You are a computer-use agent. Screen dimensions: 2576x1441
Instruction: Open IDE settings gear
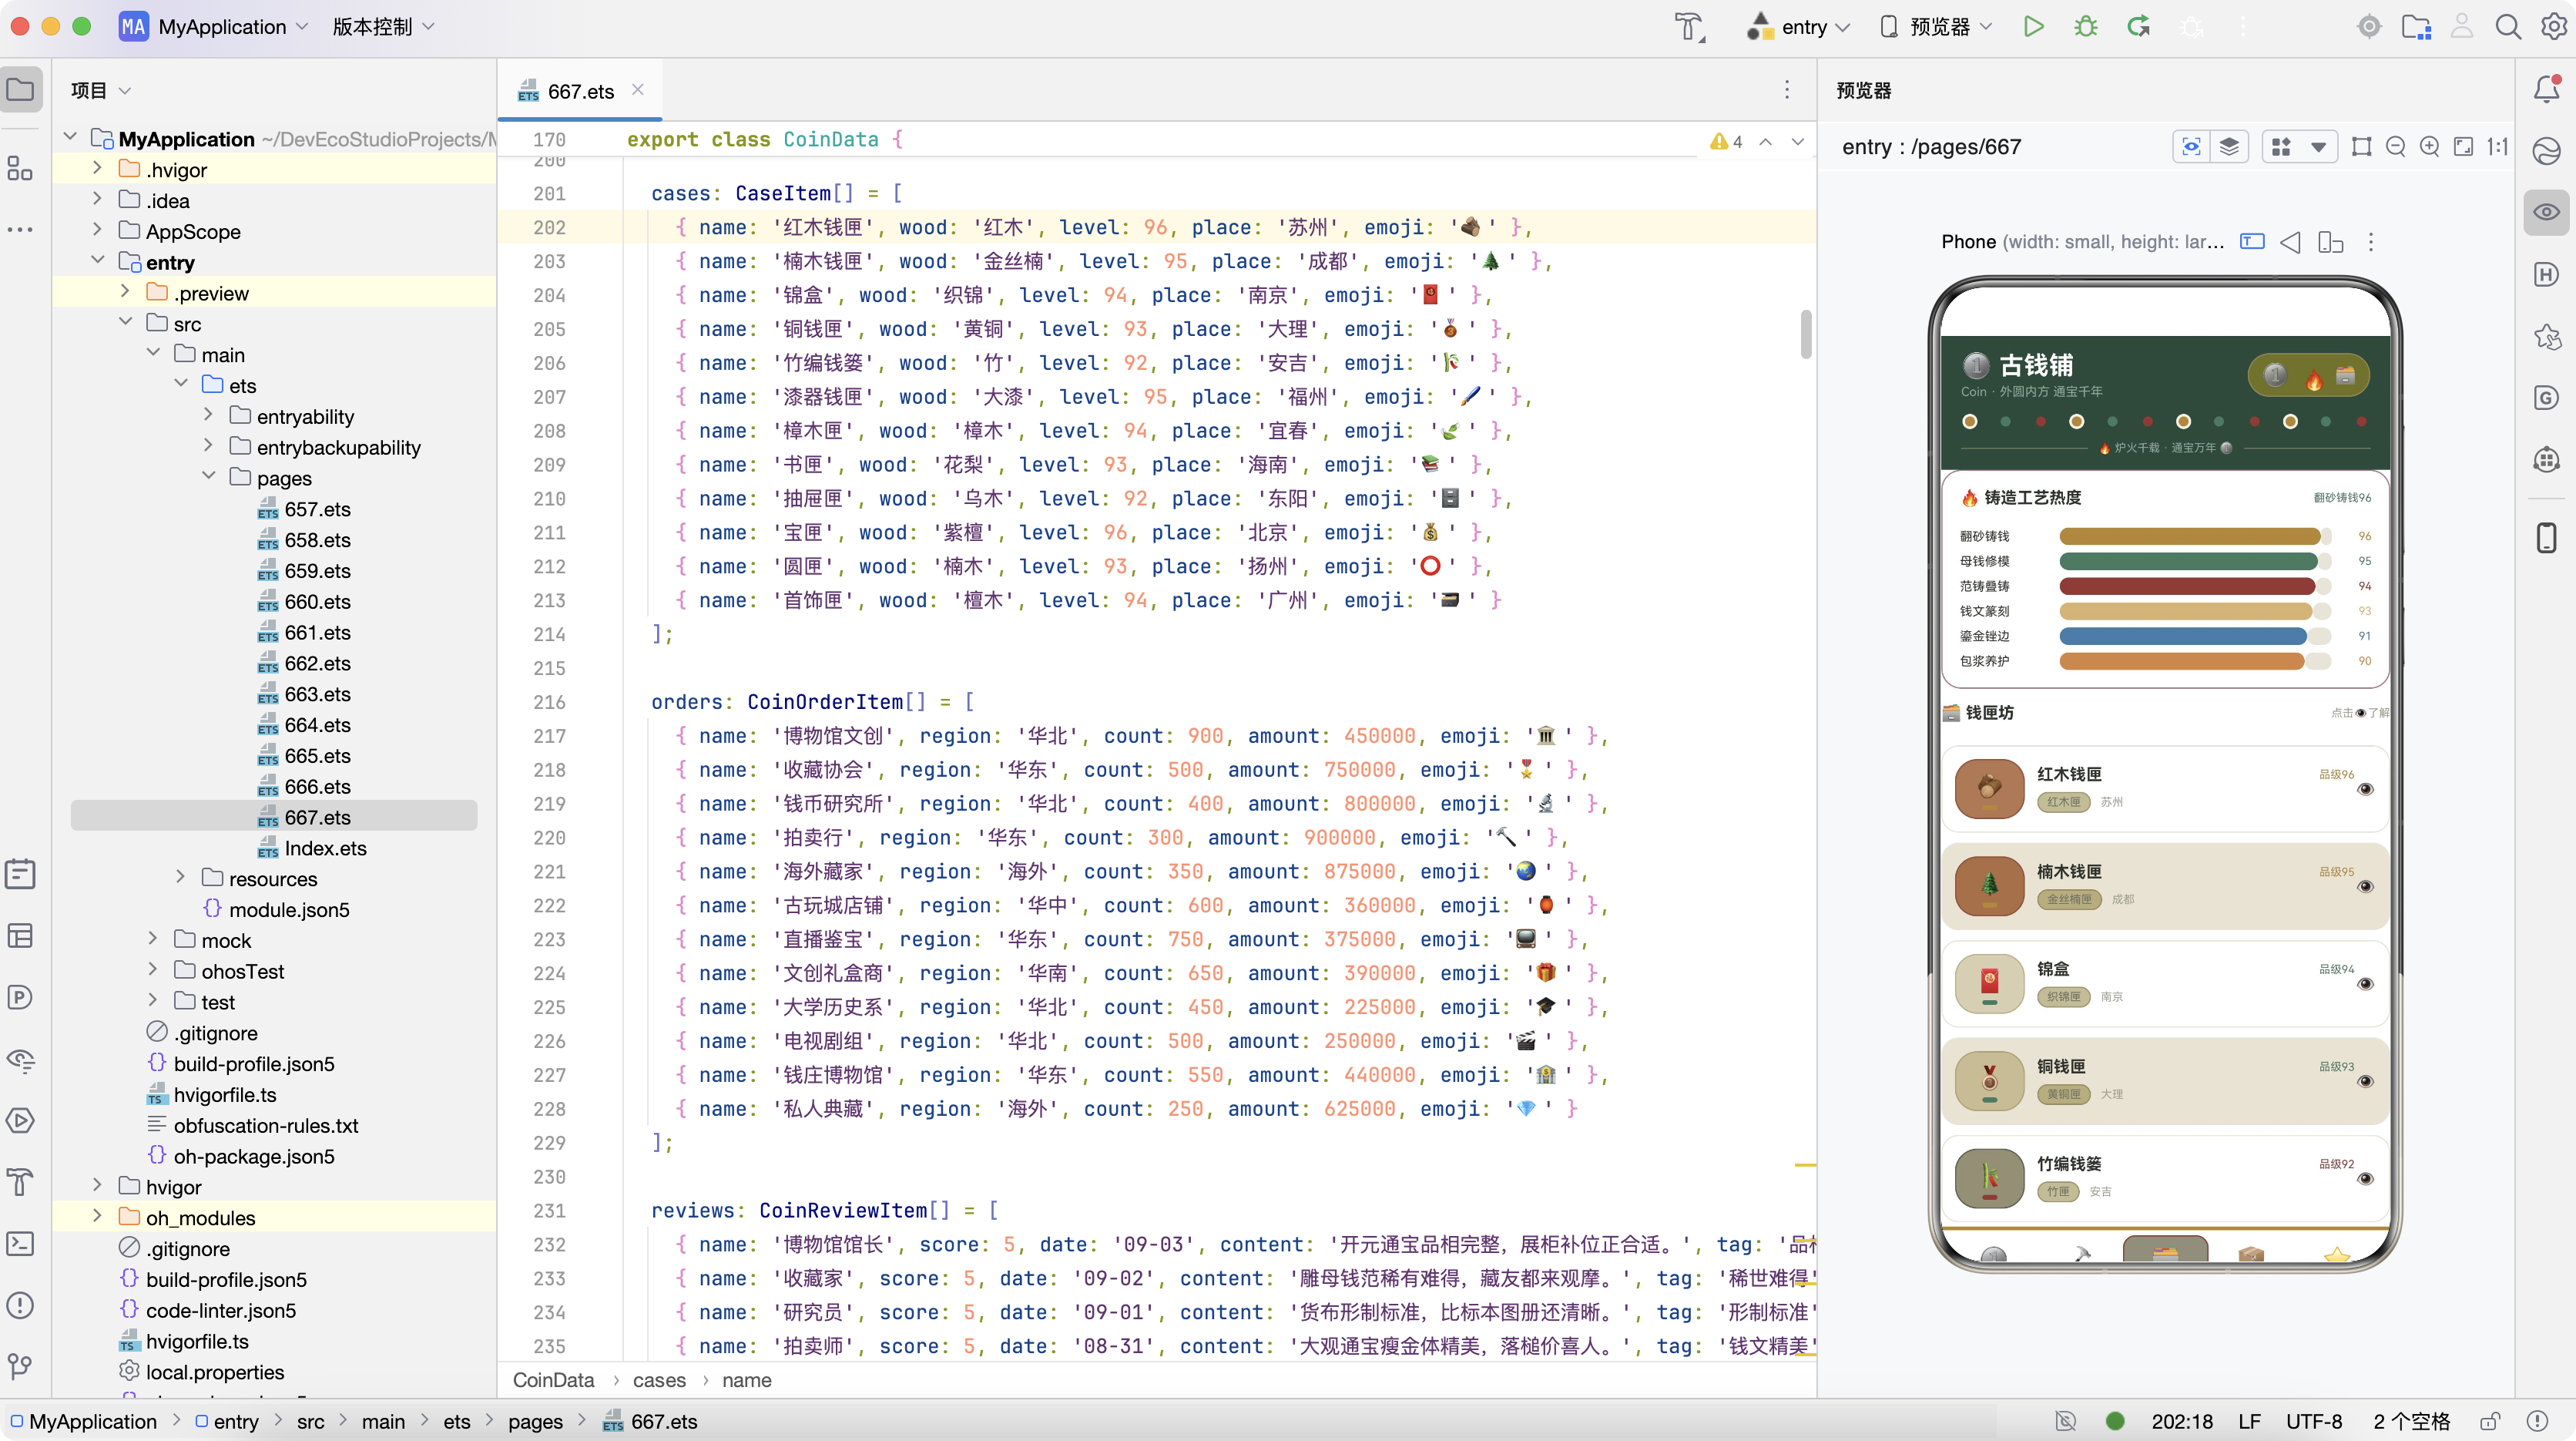click(x=2553, y=27)
